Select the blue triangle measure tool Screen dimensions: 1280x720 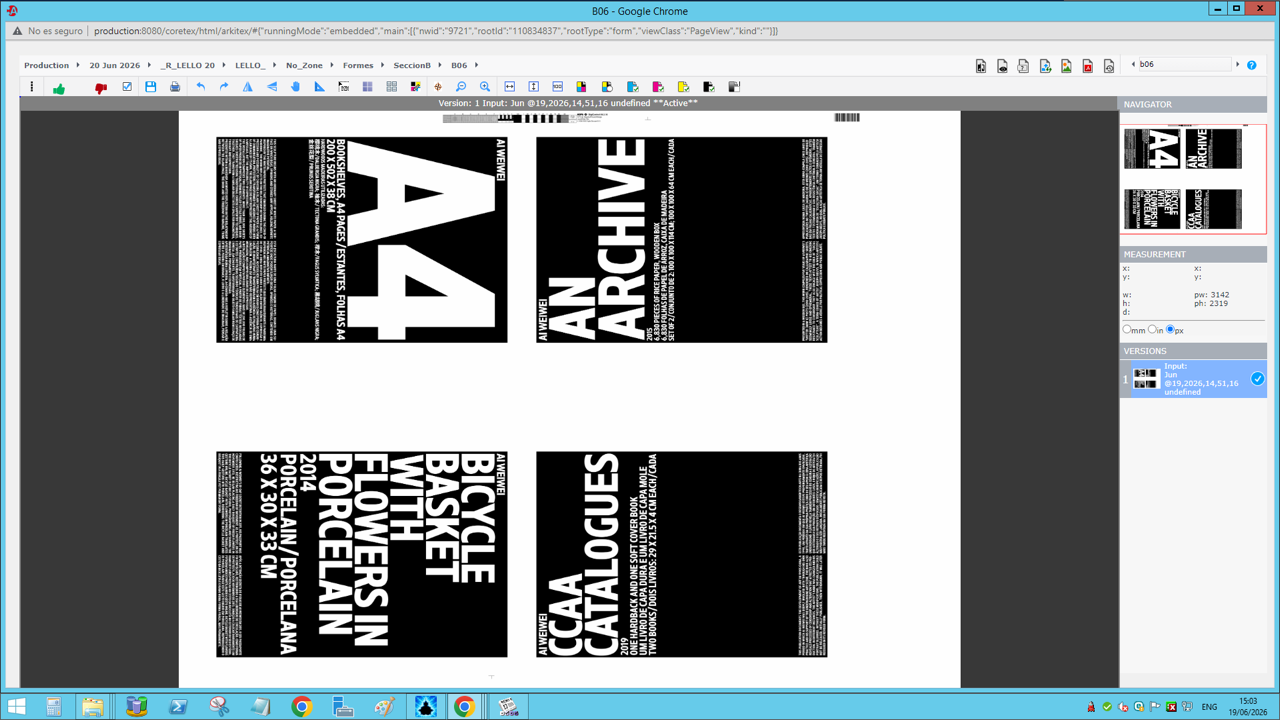319,87
